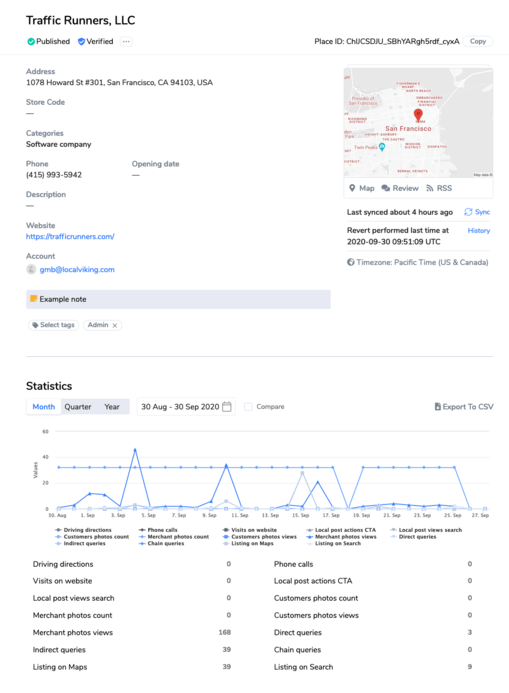Open the Example note bar

point(178,299)
